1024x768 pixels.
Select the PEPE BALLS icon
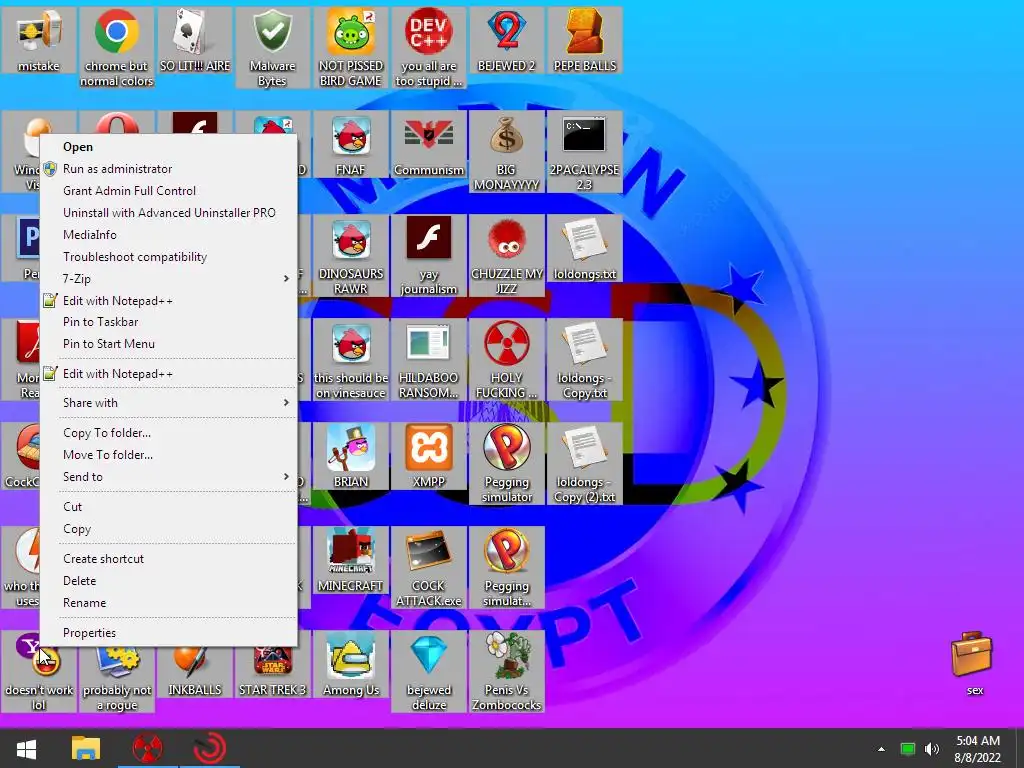(x=584, y=40)
